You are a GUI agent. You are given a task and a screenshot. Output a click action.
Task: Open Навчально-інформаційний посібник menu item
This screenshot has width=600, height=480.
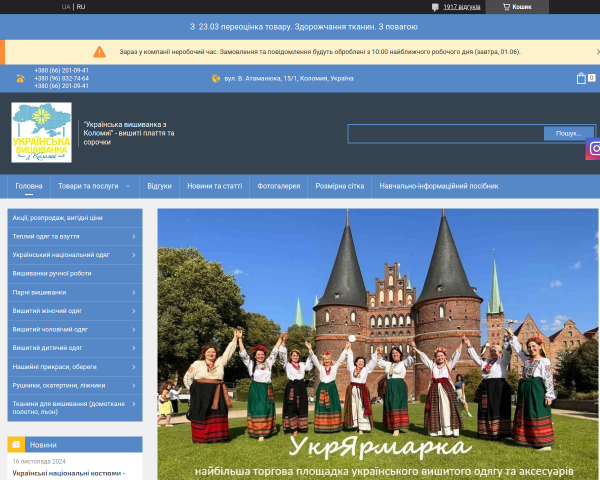(439, 186)
